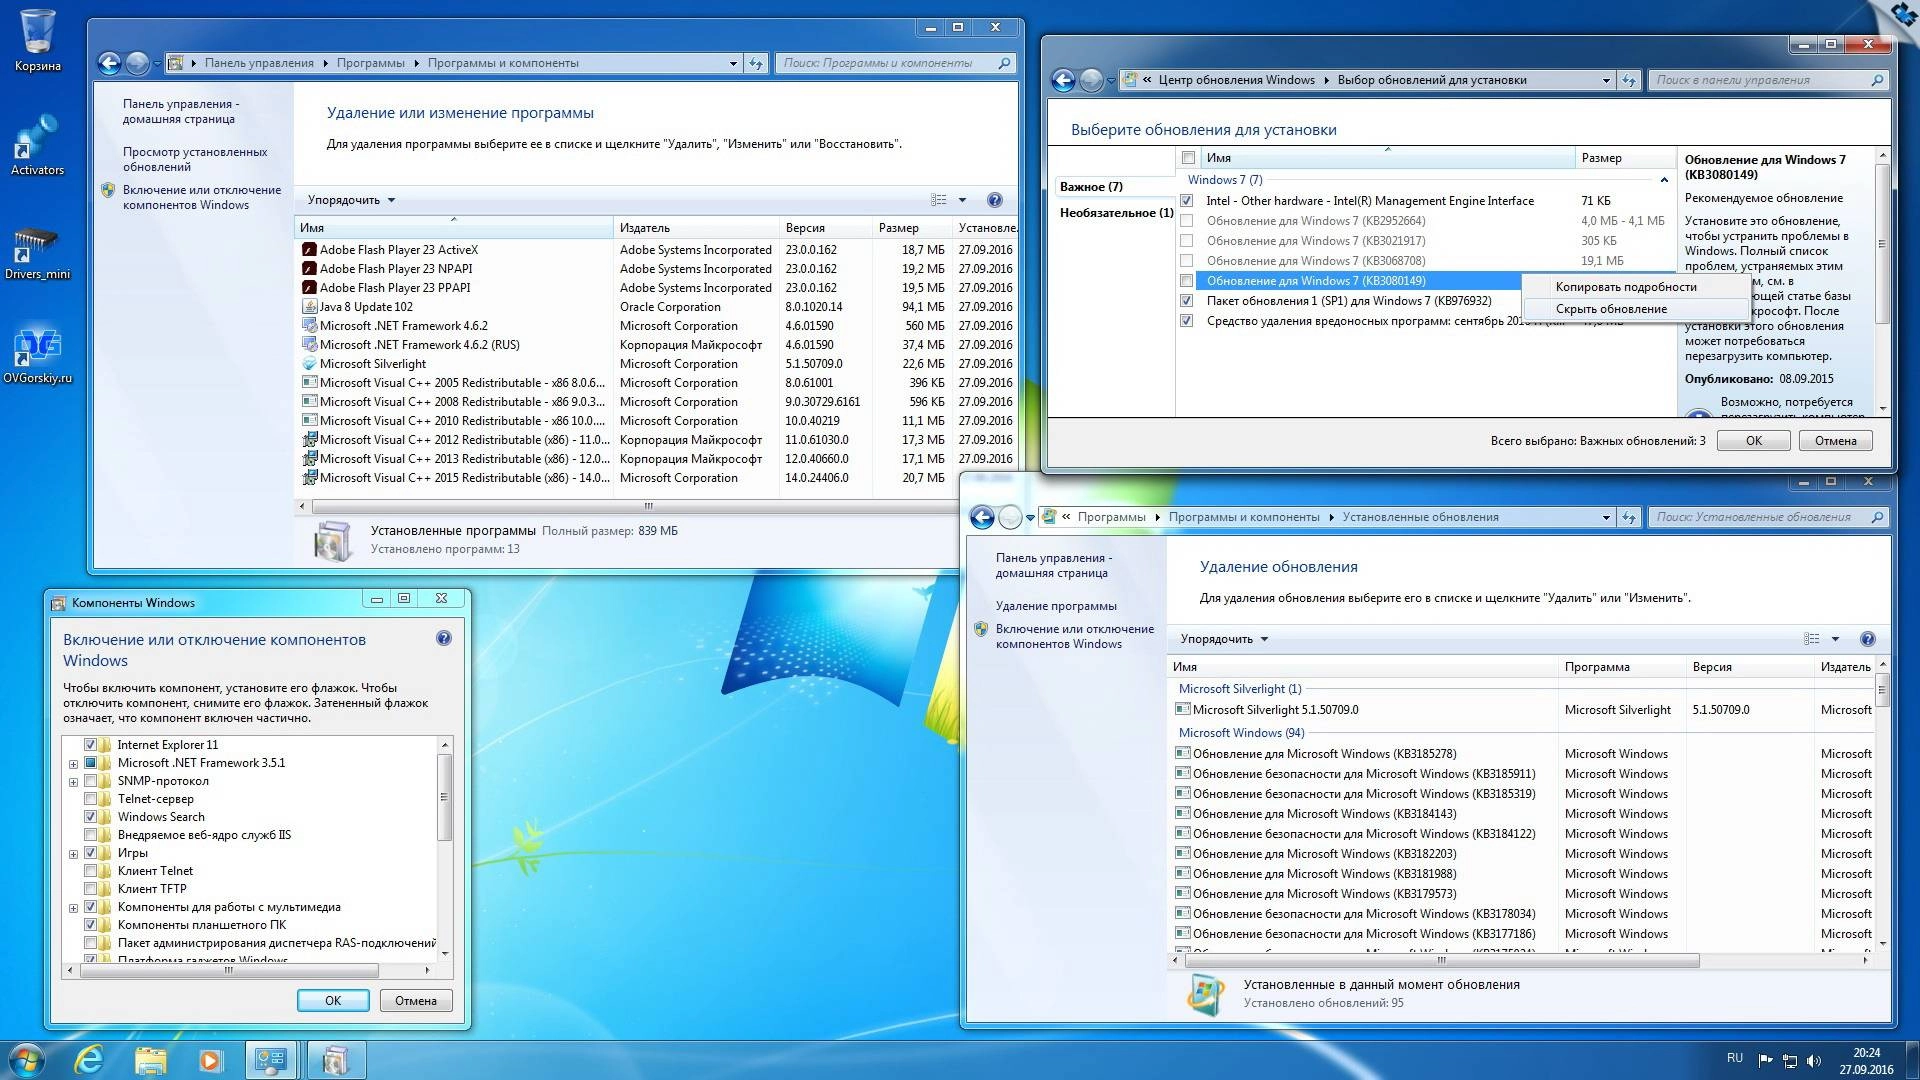The height and width of the screenshot is (1080, 1920).
Task: Expand the Microsoft .NET Framework 3.5.1 node
Action: [72, 762]
